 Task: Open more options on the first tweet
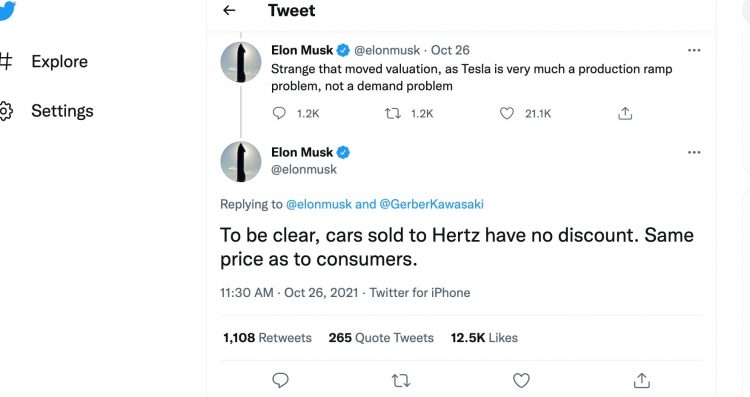tap(694, 50)
